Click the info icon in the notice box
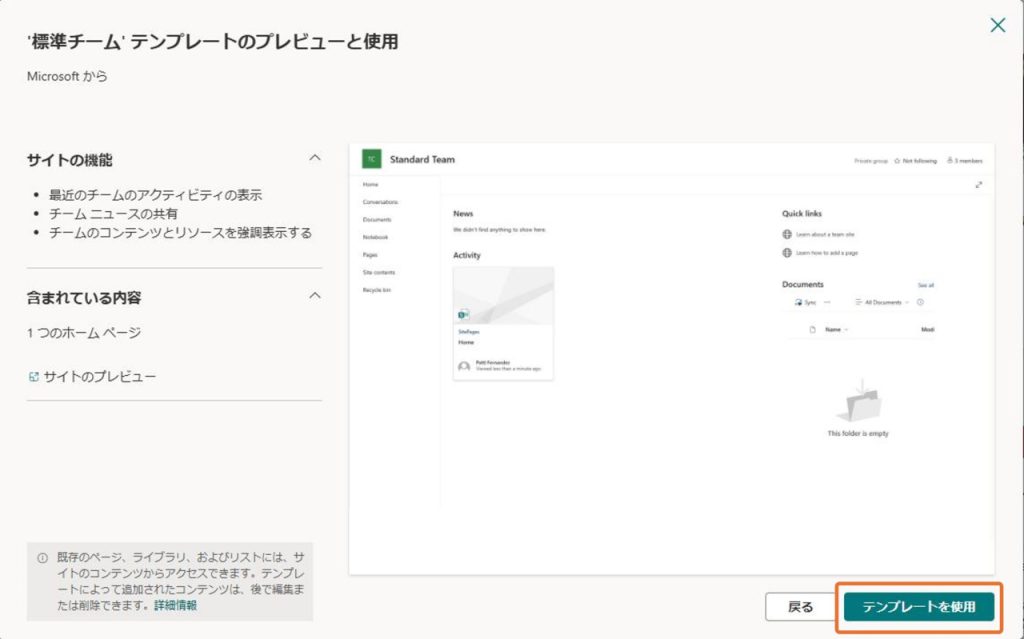The height and width of the screenshot is (639, 1024). (x=42, y=558)
